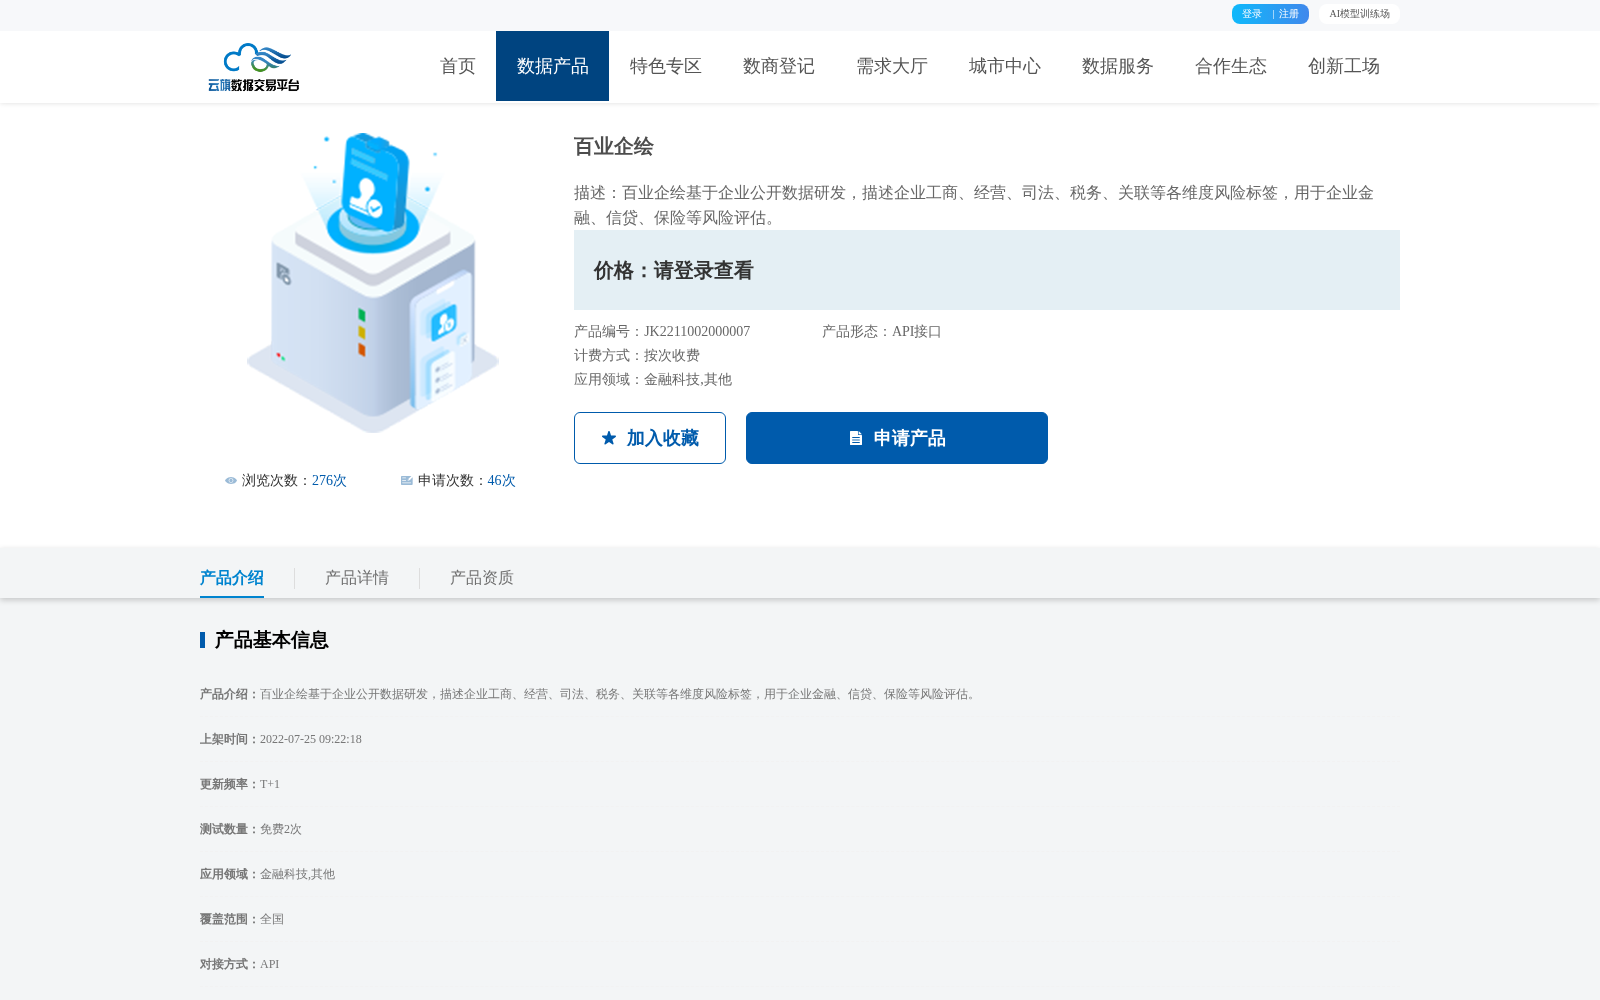Click the 云岭数据交易平台 logo
This screenshot has height=1000, width=1600.
click(x=254, y=67)
